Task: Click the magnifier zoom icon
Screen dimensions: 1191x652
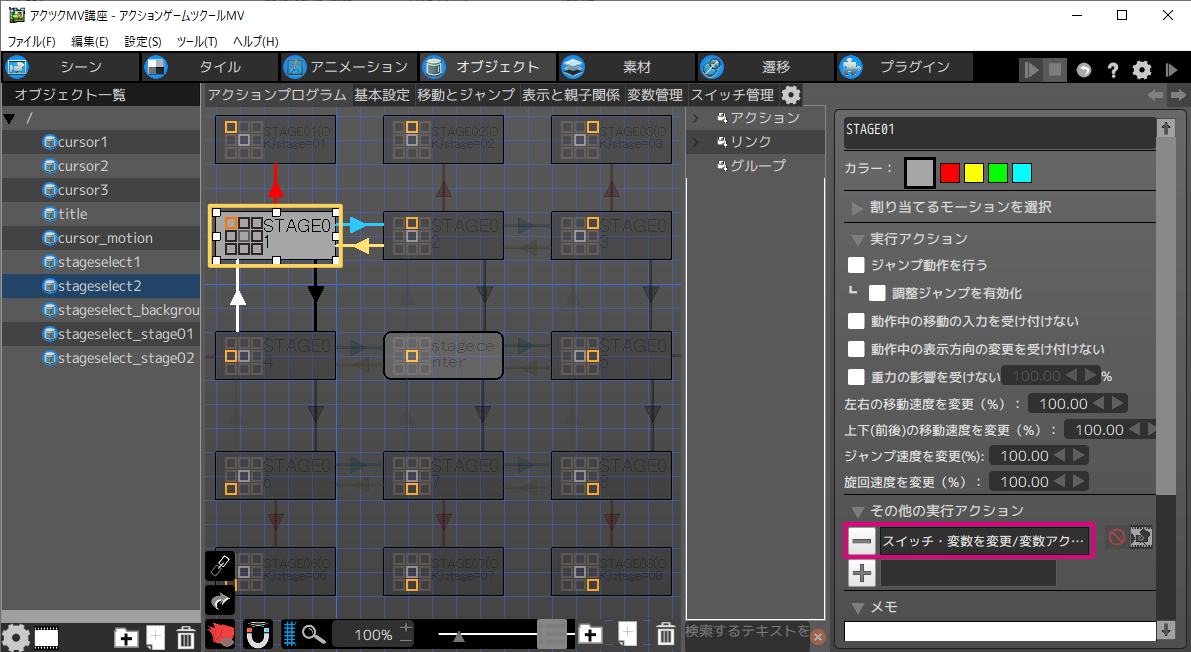Action: [314, 634]
